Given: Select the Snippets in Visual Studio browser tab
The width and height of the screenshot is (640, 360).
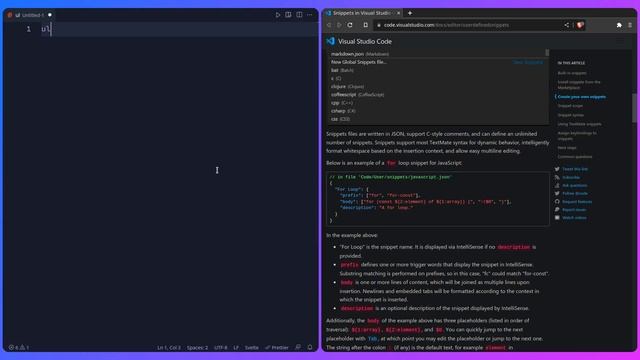Looking at the screenshot, I should 362,13.
